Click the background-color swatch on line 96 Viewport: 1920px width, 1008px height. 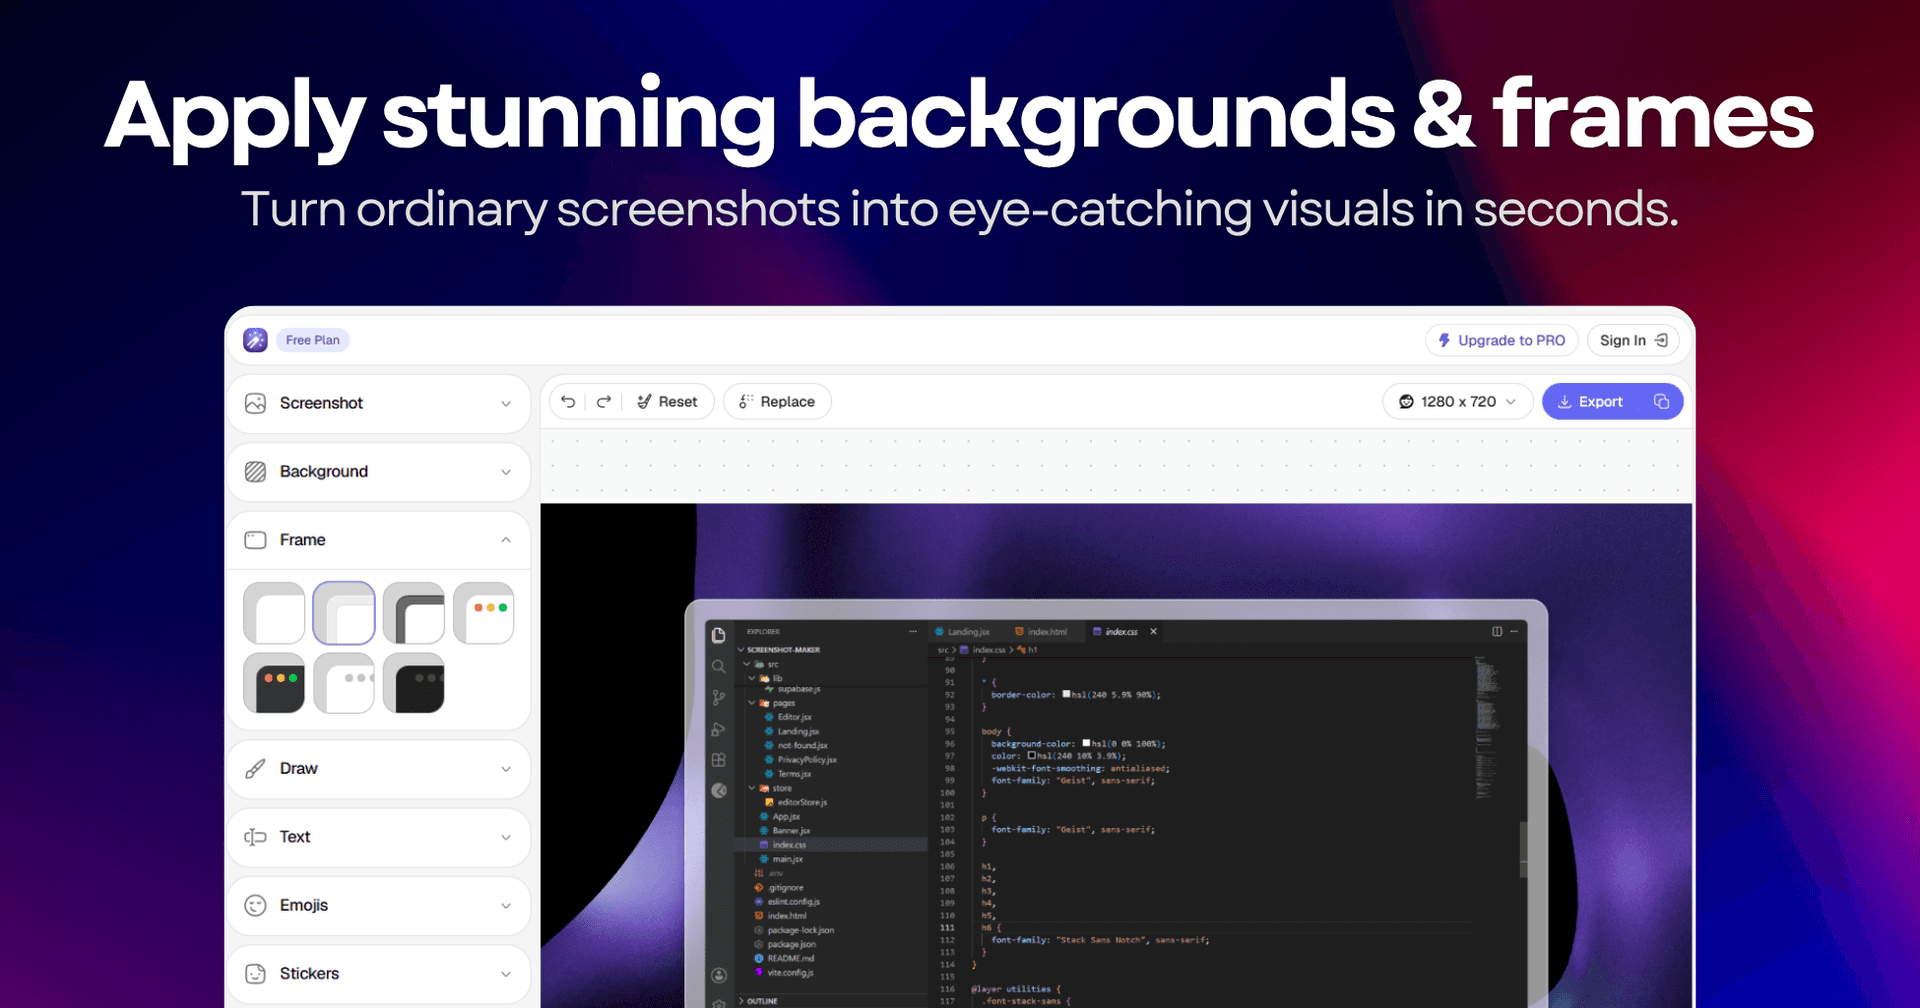(x=1086, y=743)
